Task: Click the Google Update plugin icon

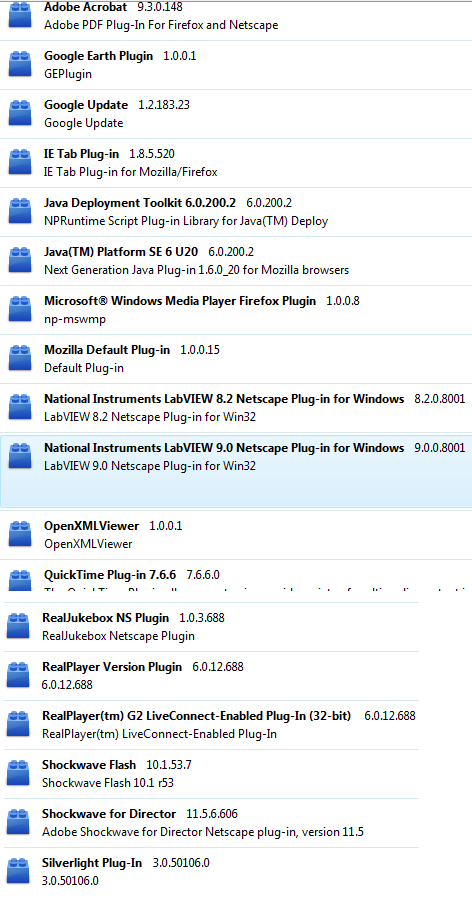Action: click(x=20, y=113)
